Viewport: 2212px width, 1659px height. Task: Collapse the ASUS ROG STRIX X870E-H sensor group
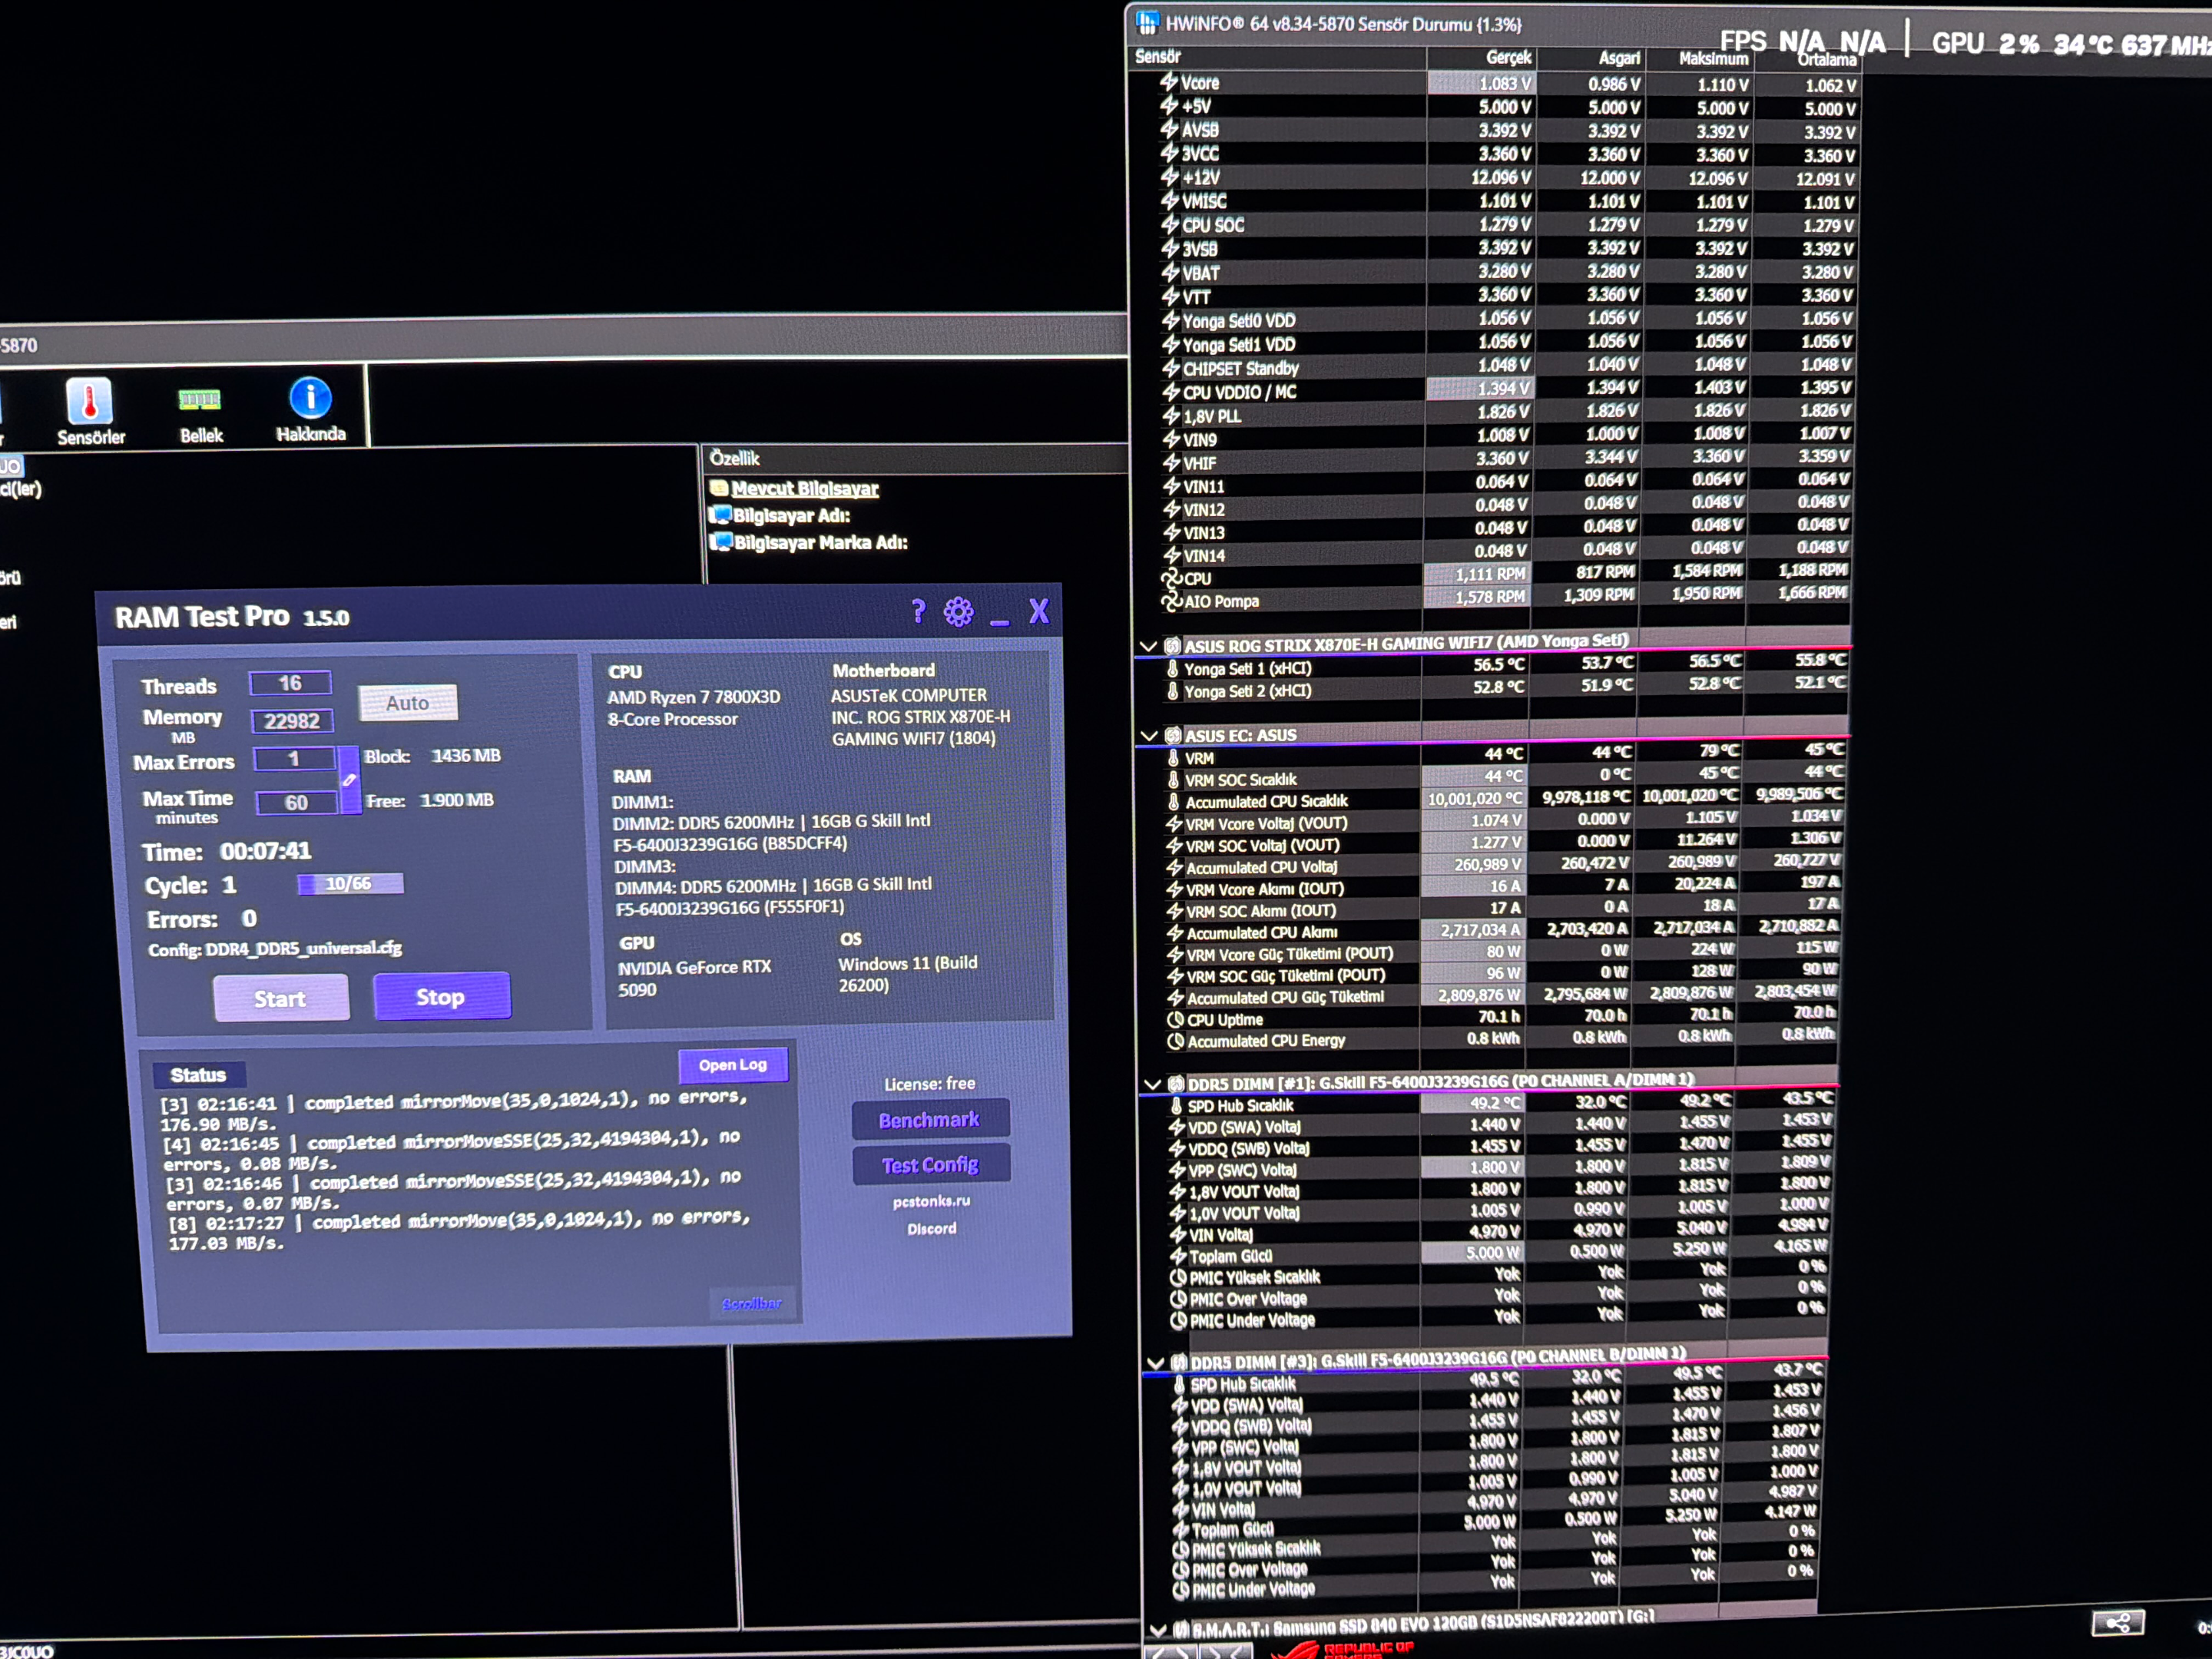1148,646
